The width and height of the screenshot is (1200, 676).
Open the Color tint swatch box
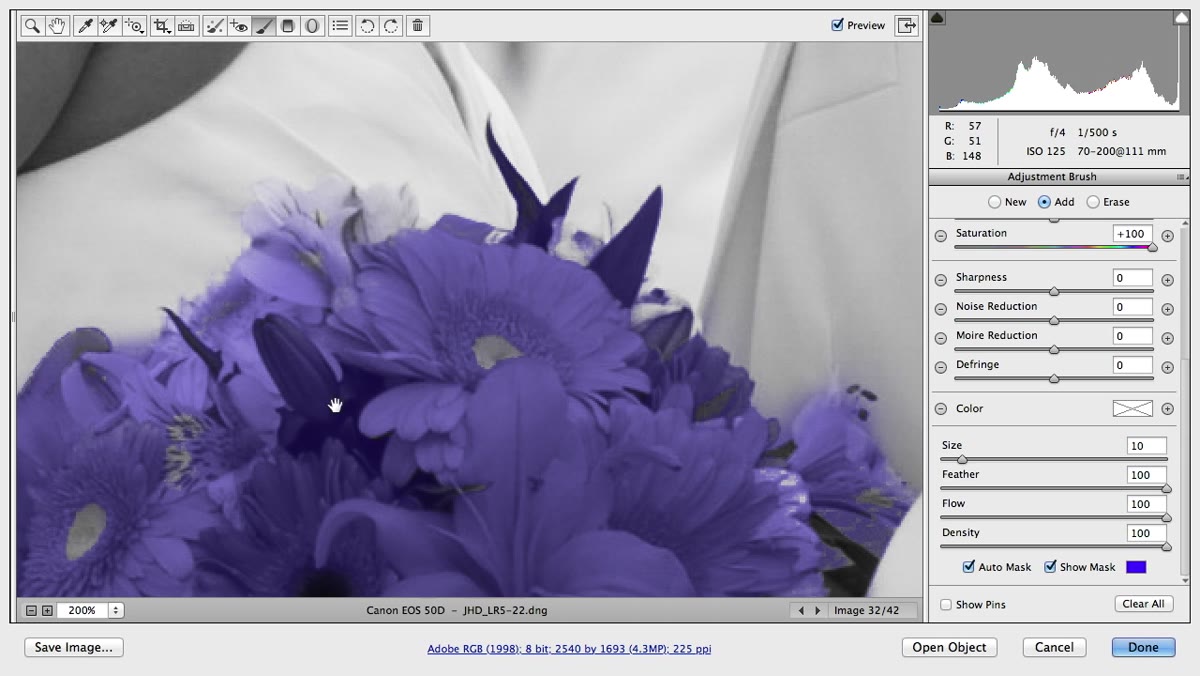(1133, 408)
